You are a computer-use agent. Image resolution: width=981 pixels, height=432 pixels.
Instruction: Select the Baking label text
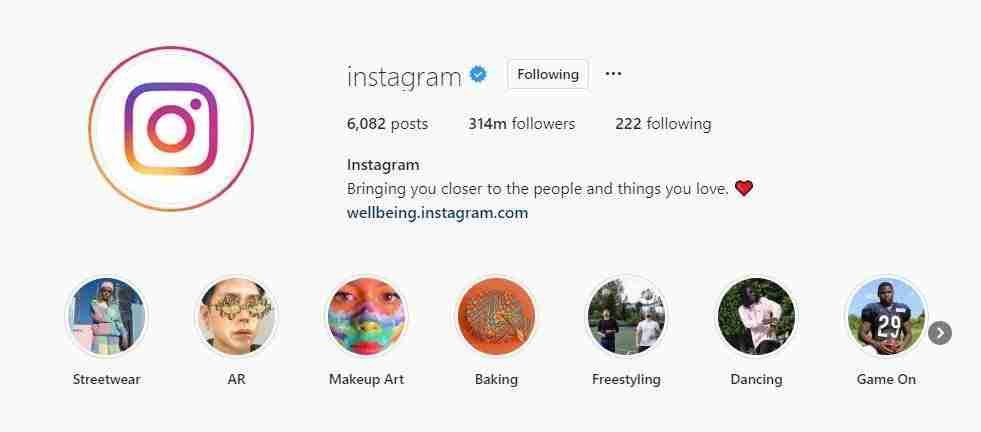pos(496,379)
